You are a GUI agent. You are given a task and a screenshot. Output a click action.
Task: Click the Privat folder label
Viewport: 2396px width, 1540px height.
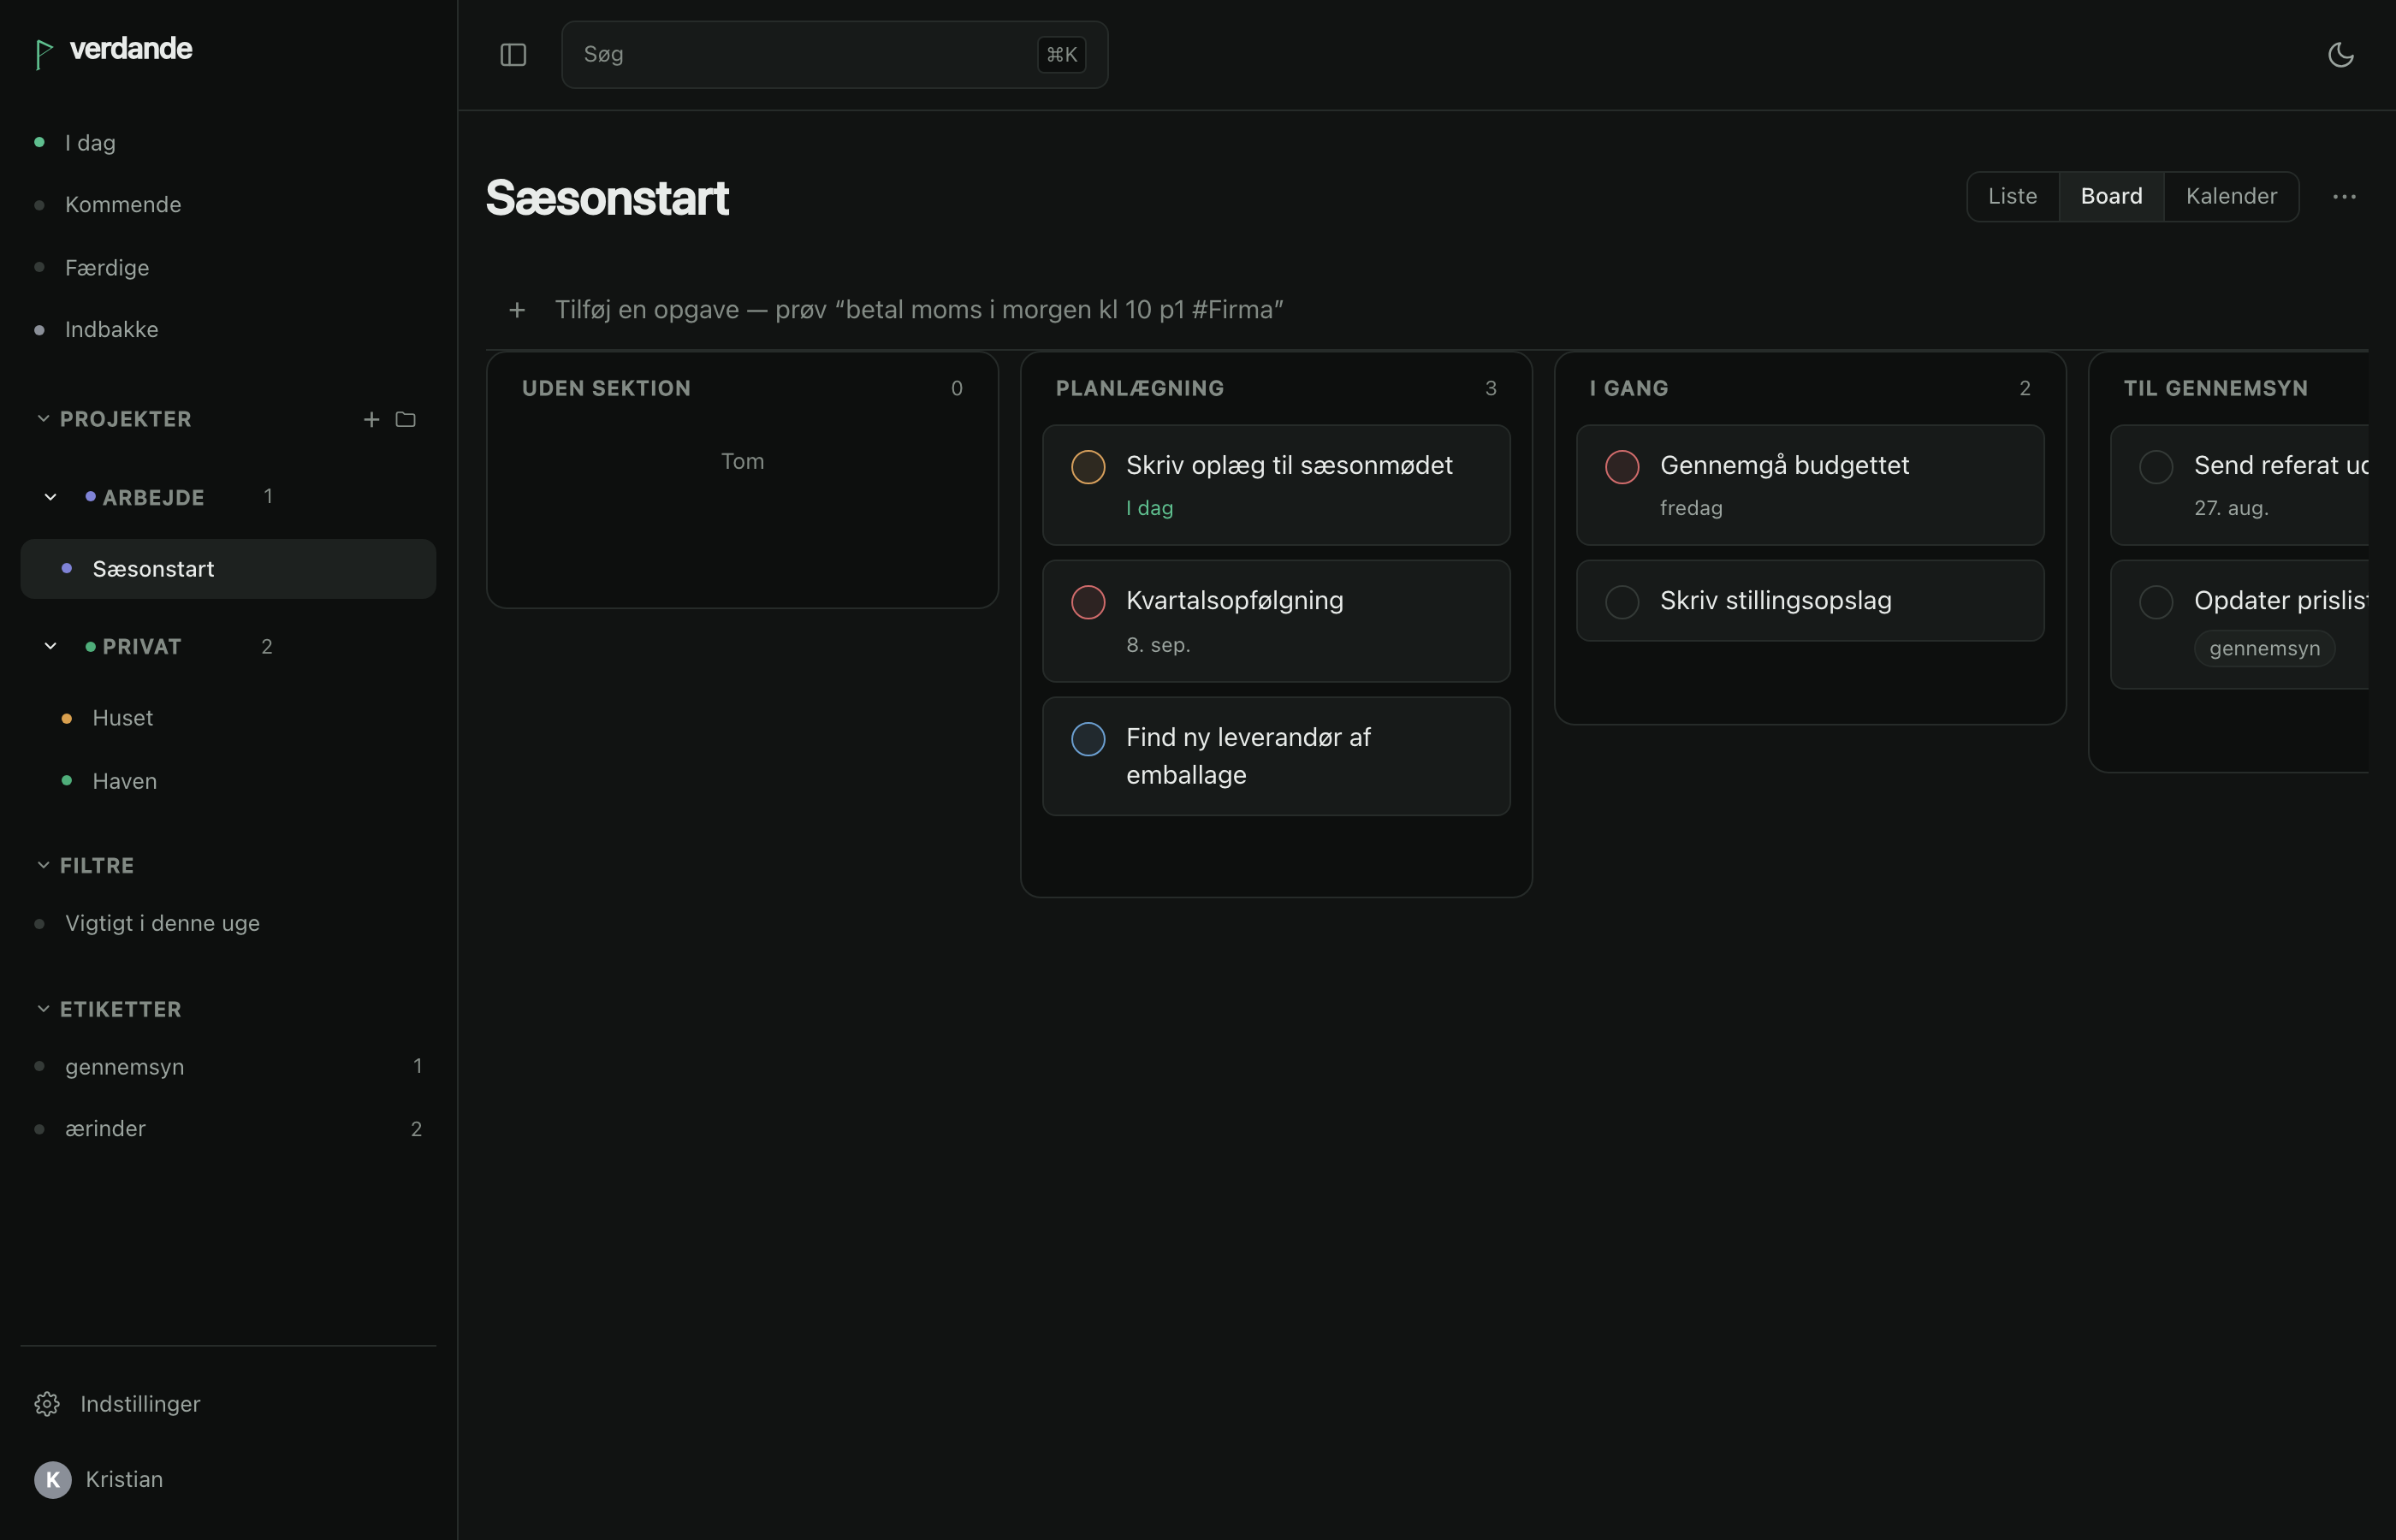(142, 646)
